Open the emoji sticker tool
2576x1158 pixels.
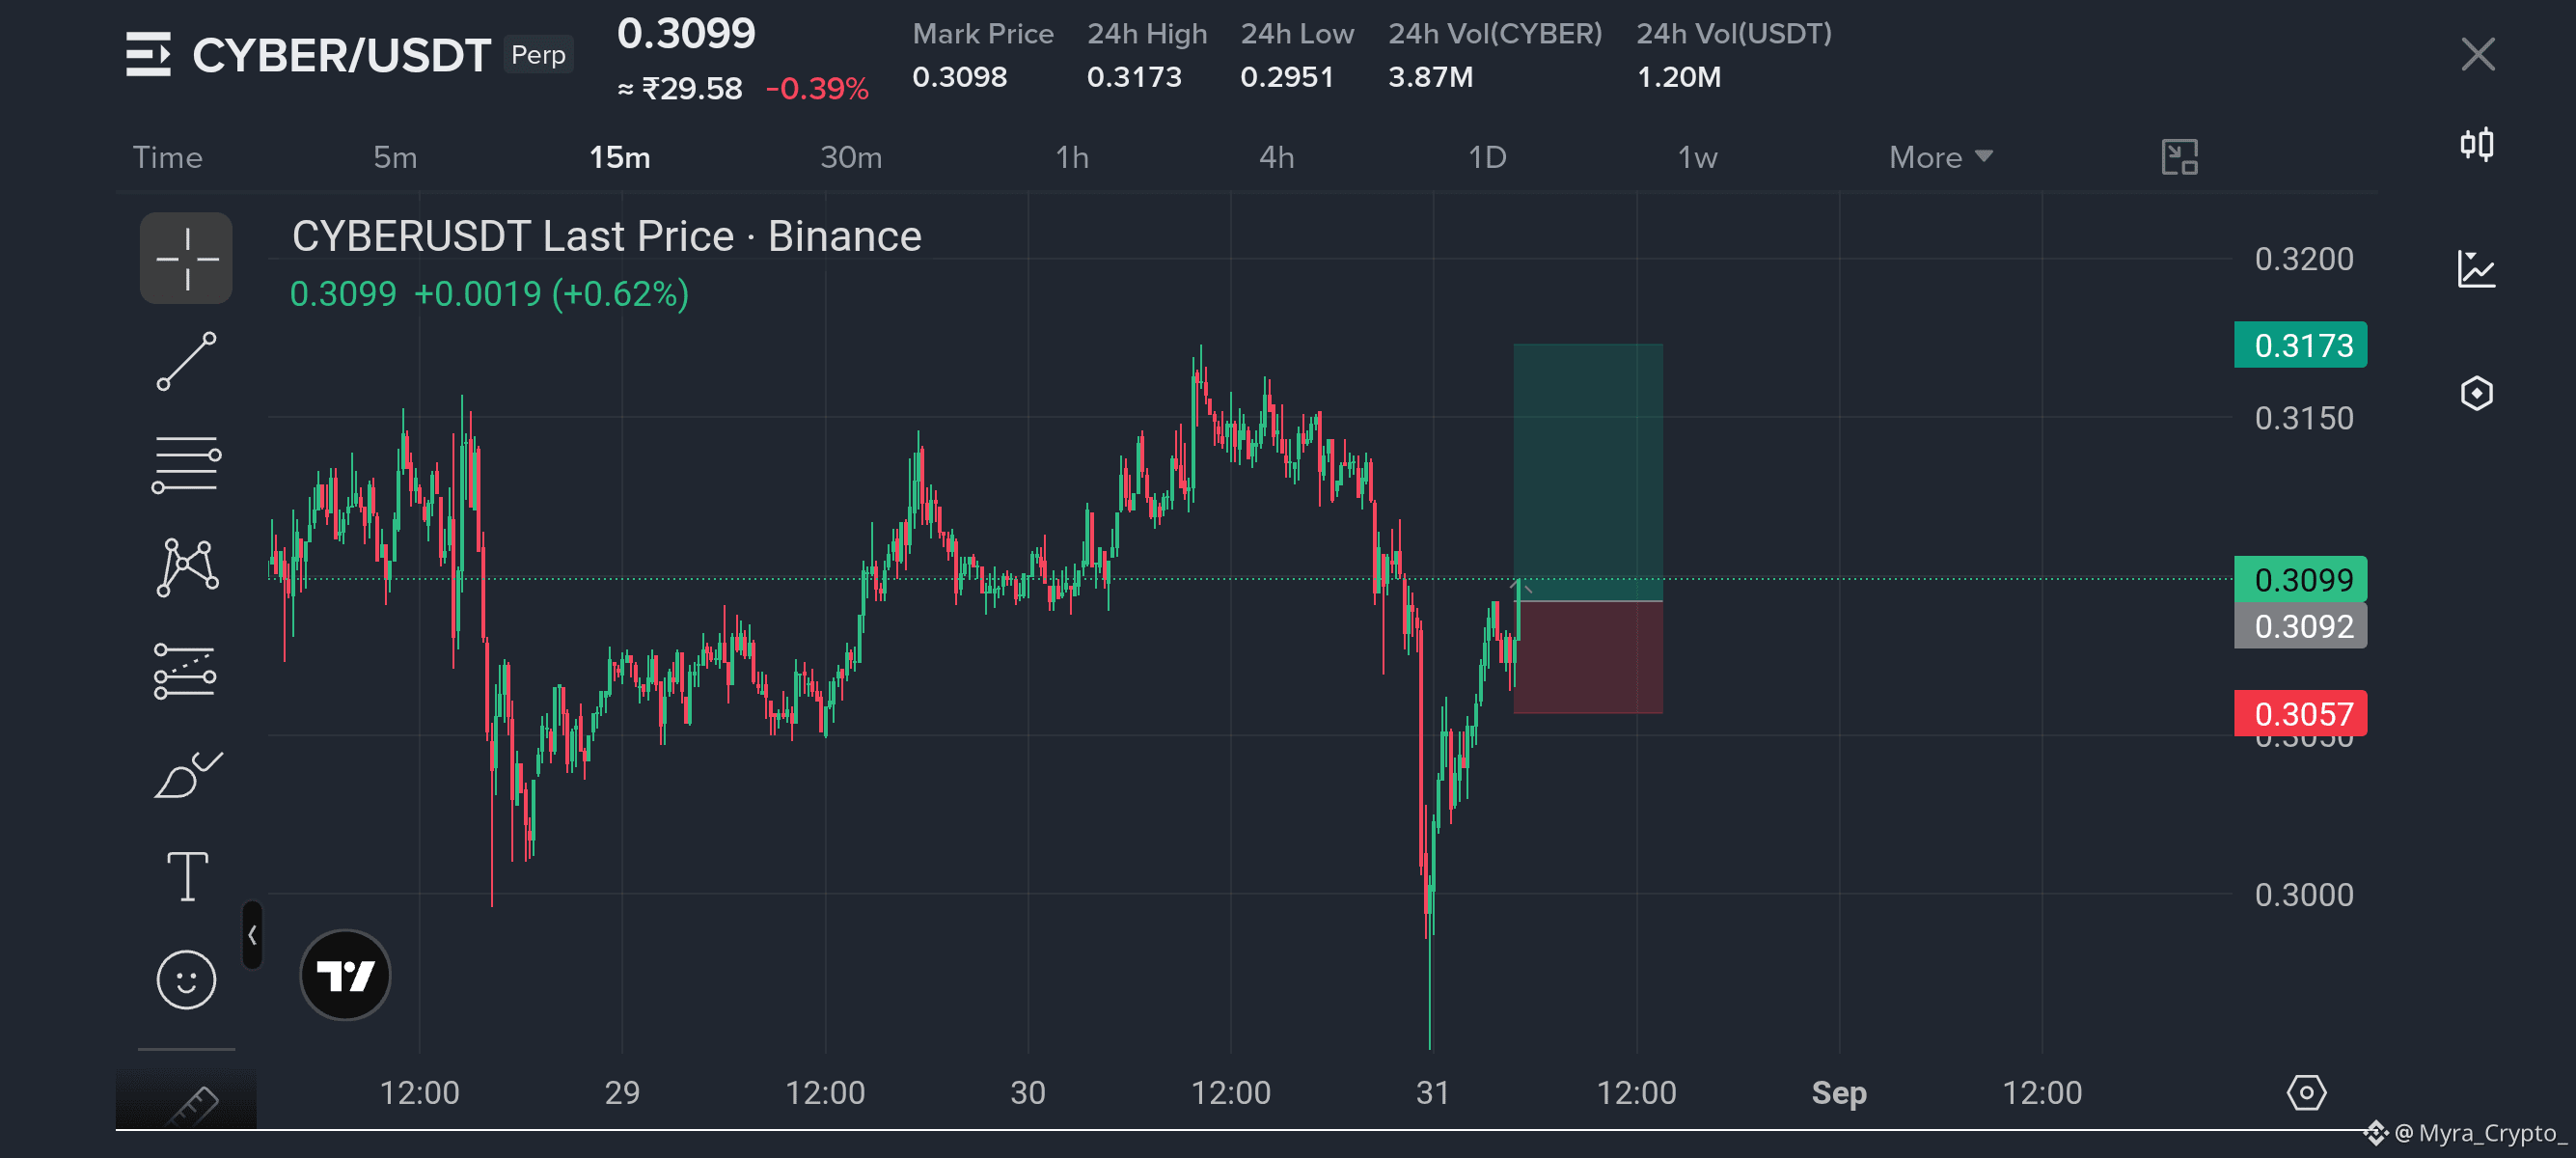pyautogui.click(x=186, y=979)
